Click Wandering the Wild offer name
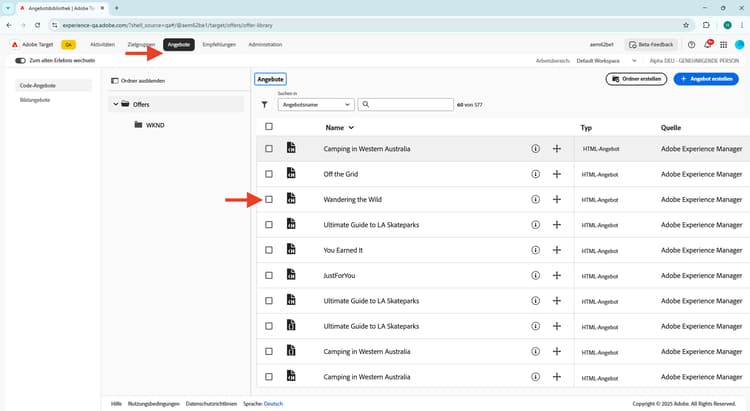The height and width of the screenshot is (411, 750). point(353,200)
